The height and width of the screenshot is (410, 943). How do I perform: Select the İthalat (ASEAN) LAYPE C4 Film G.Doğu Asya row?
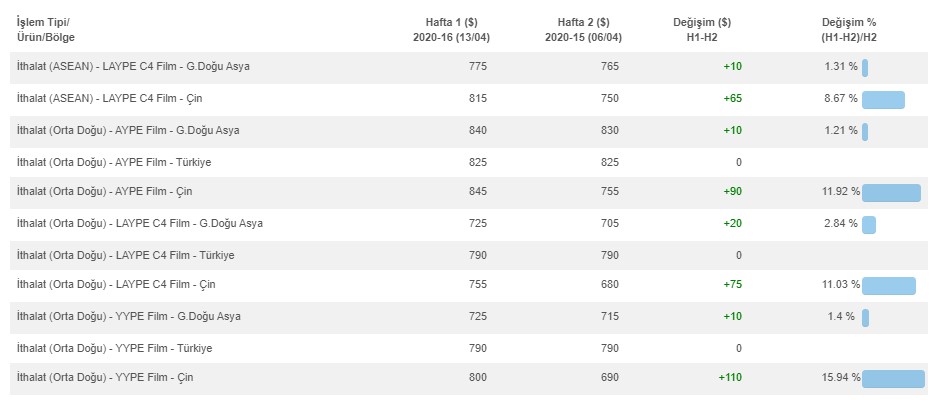click(x=468, y=67)
